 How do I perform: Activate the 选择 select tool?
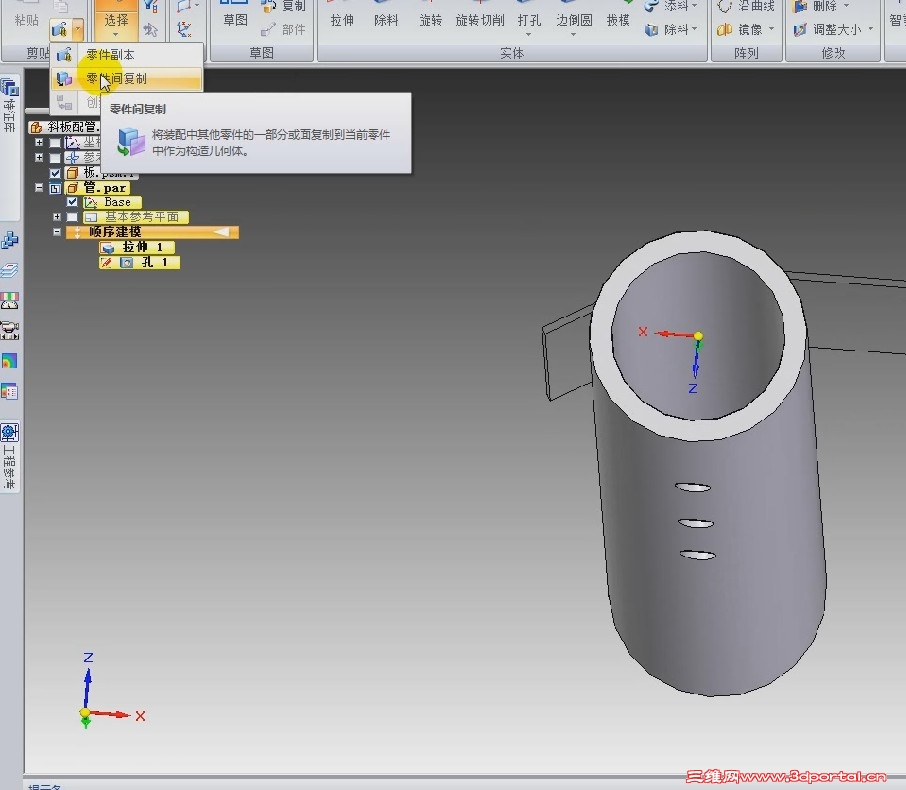(x=116, y=20)
